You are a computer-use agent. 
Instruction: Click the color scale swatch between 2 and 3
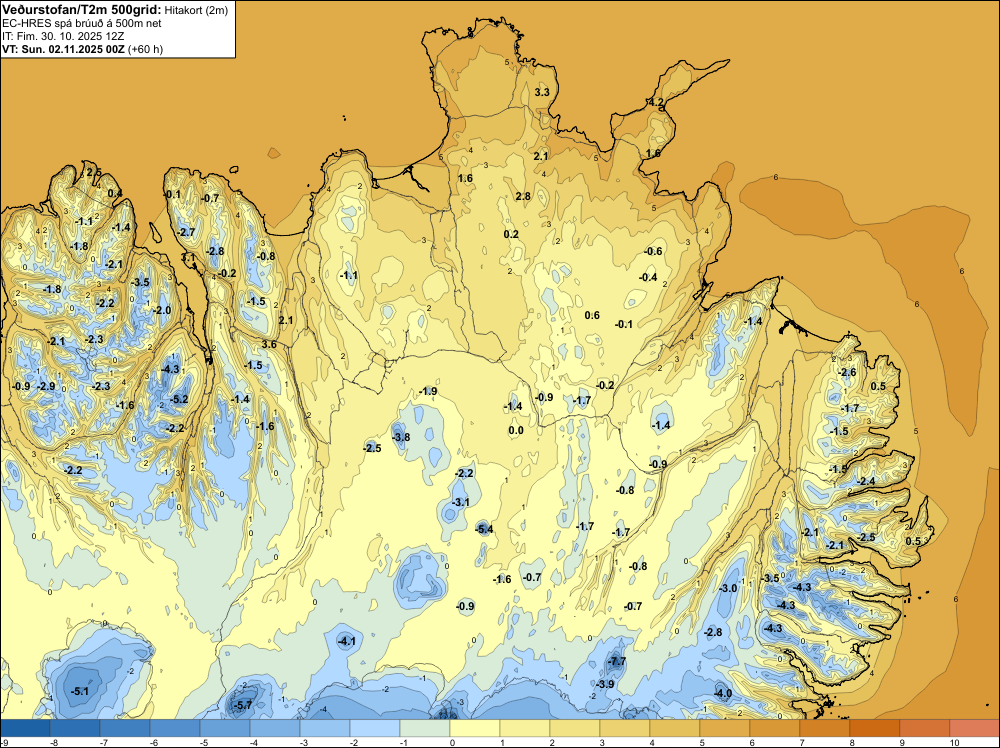[575, 728]
